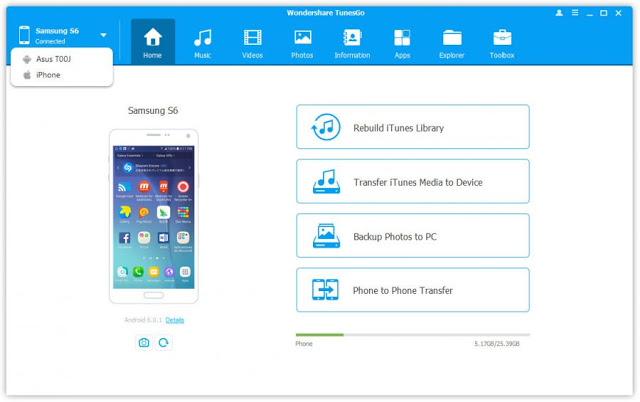The height and width of the screenshot is (402, 640).
Task: Click the Samsung S6 phone preview image
Action: coord(154,216)
